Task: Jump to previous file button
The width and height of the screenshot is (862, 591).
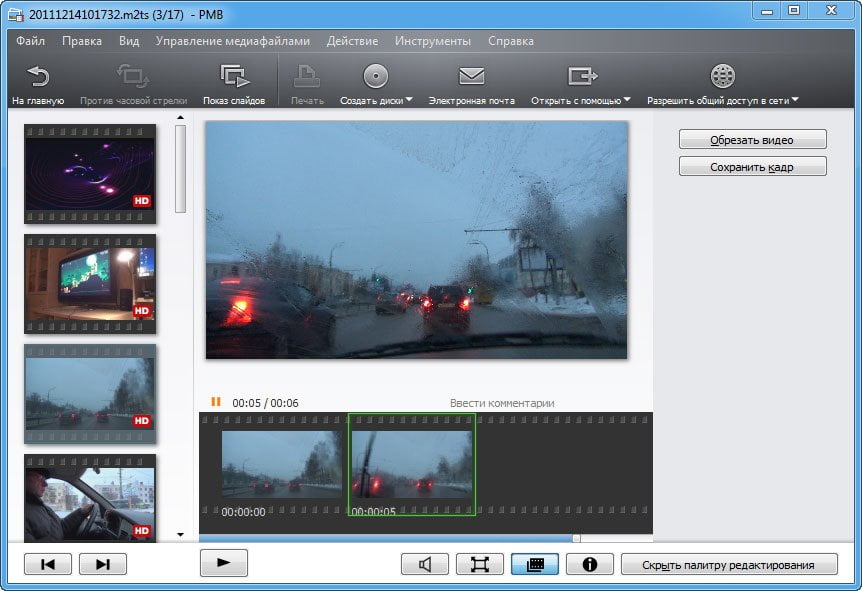Action: coord(48,564)
